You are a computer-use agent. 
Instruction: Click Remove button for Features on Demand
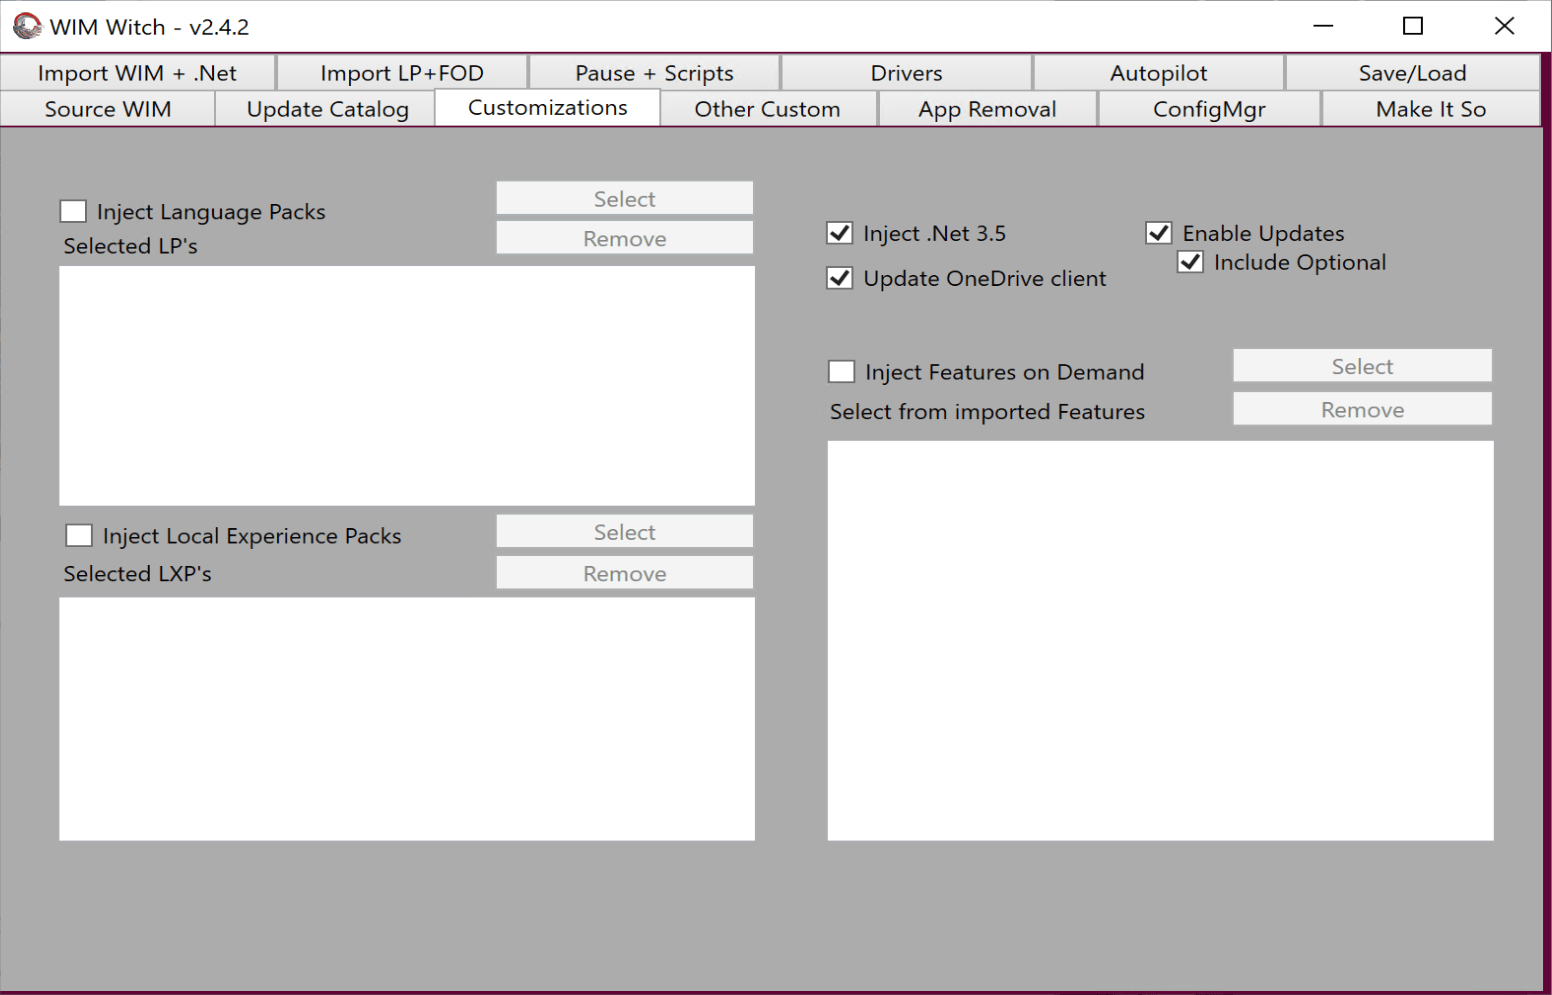[1362, 410]
